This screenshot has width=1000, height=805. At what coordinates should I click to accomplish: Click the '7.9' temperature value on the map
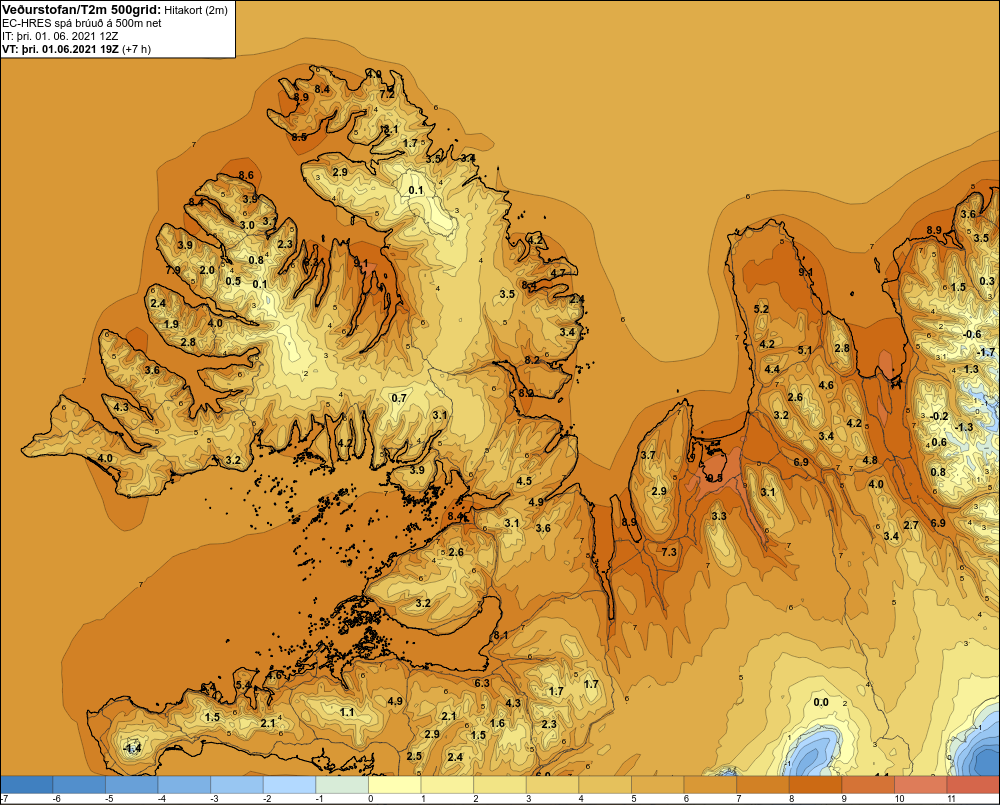[173, 270]
